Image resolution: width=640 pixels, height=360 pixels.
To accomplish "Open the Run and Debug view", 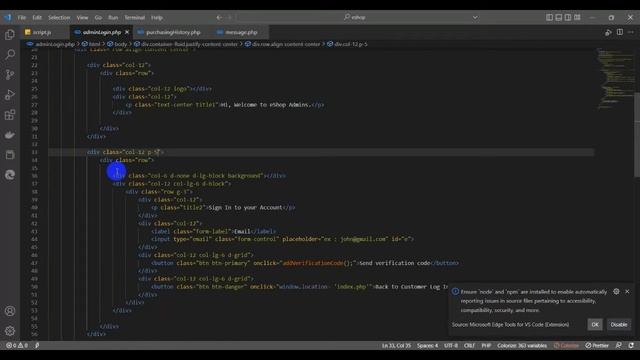I will pos(10,95).
